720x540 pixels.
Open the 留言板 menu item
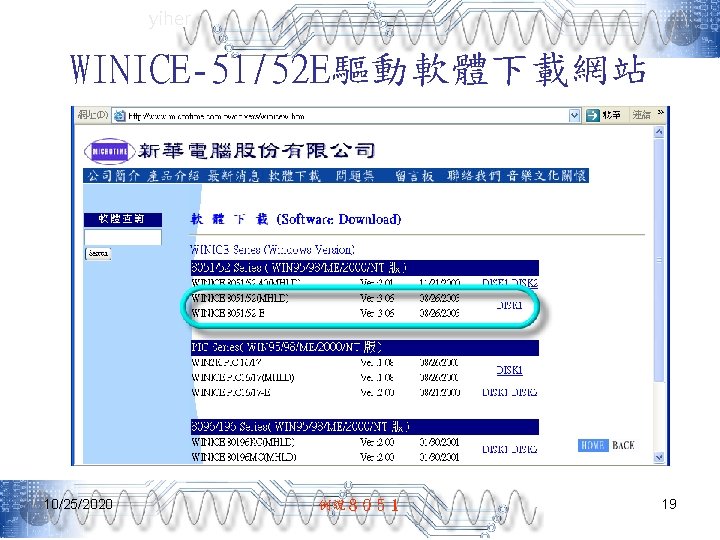[x=414, y=175]
